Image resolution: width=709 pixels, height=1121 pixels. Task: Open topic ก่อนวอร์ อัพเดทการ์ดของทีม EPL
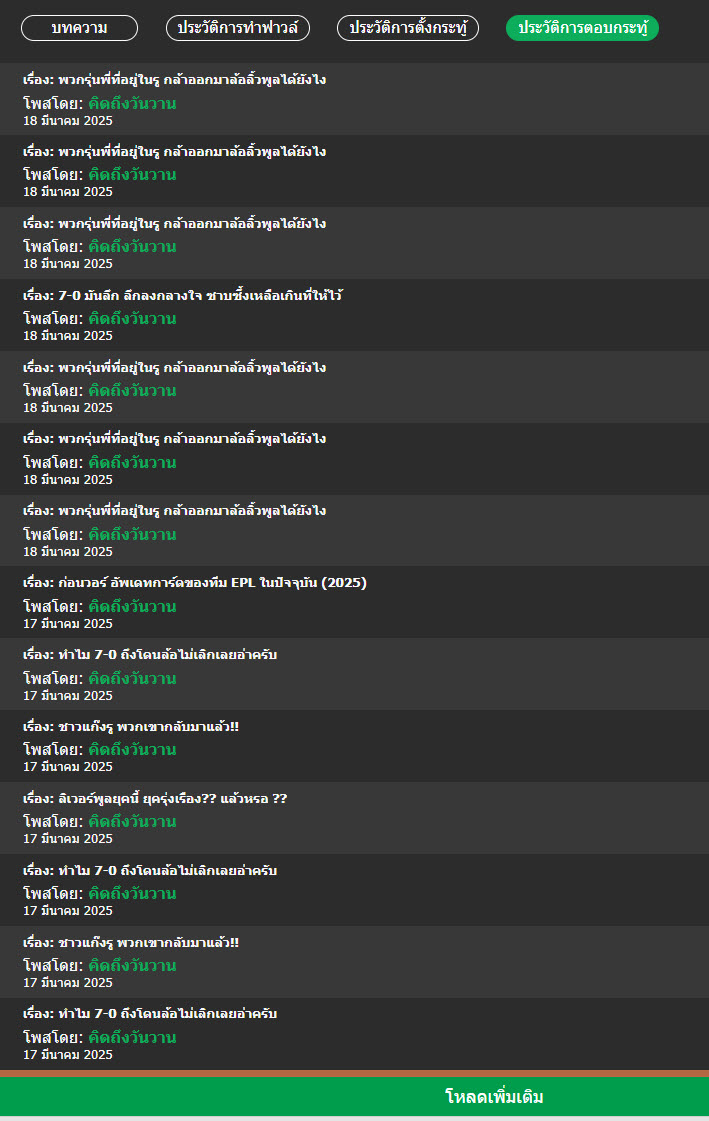194,583
